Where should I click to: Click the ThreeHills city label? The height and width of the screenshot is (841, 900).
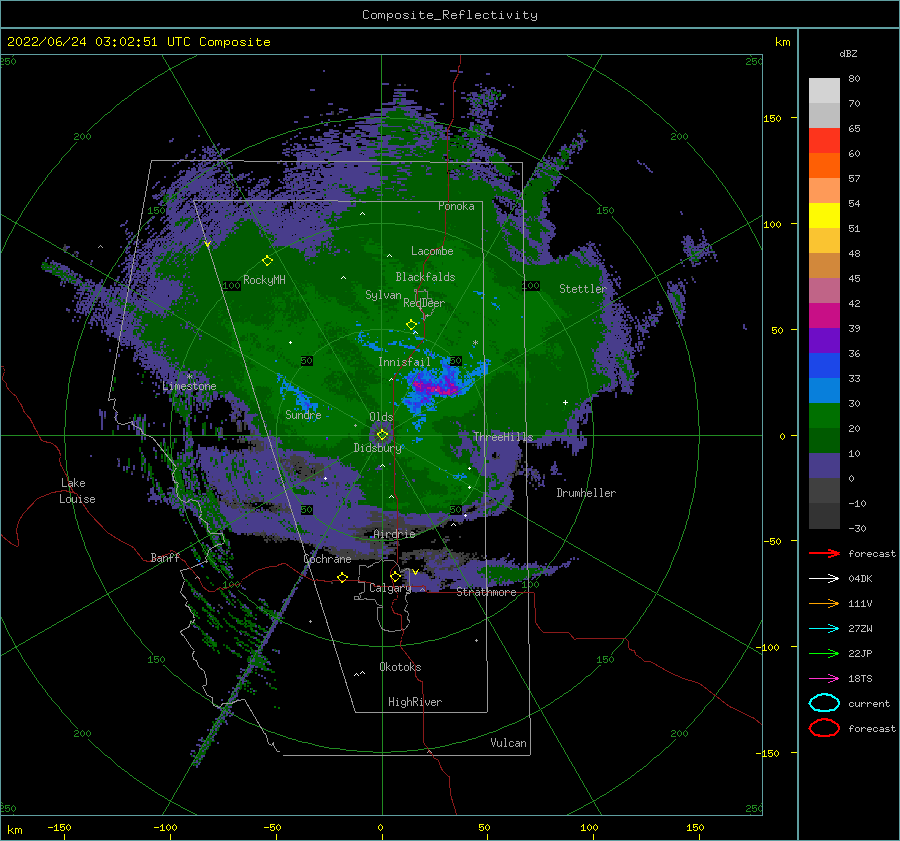pos(503,437)
